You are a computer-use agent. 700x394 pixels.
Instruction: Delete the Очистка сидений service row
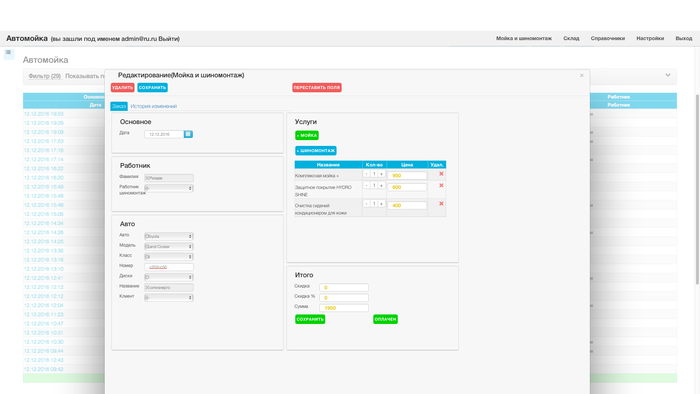tap(441, 203)
